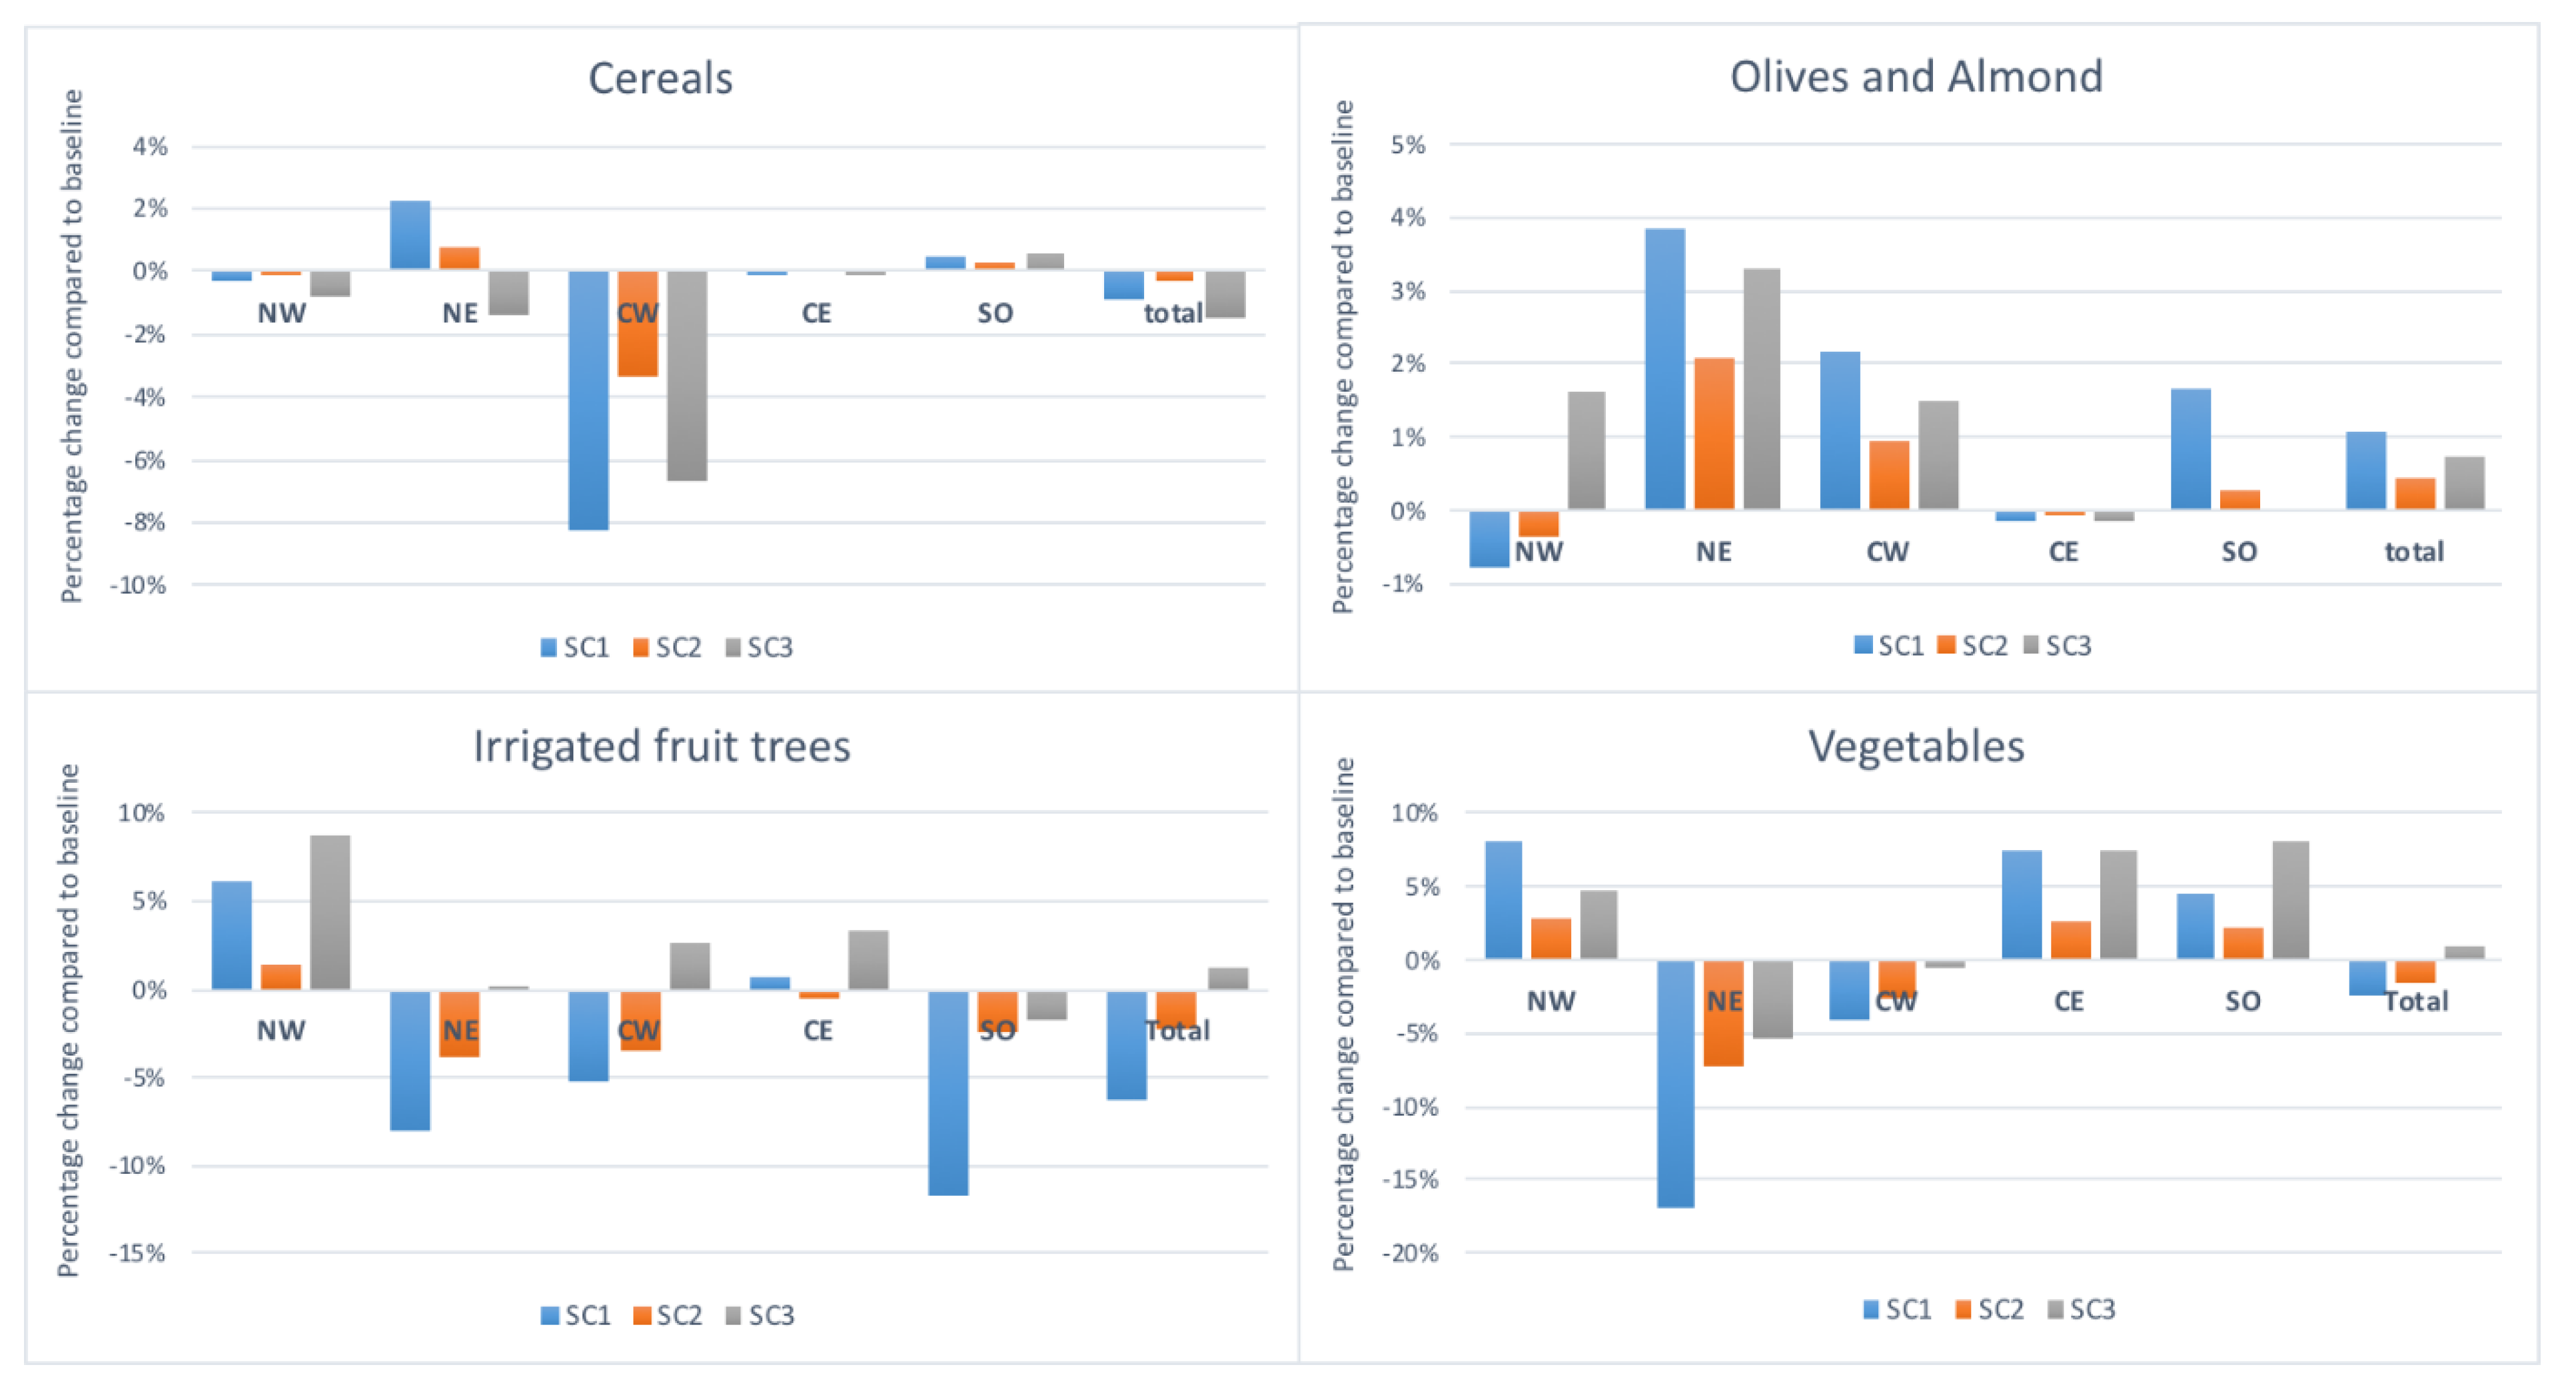This screenshot has width=2576, height=1393.
Task: Click the SC2 legend label under Irrigated fruit trees
Action: pyautogui.click(x=679, y=1315)
